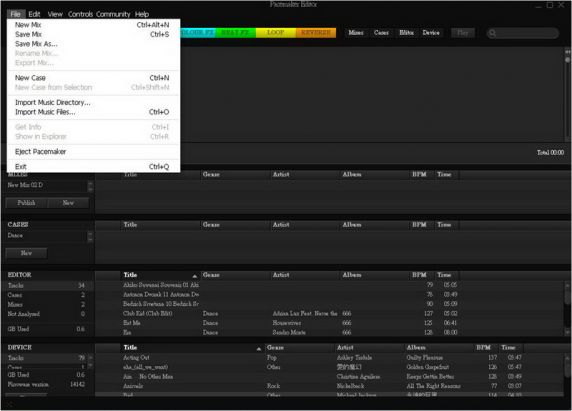Viewport: 572px width, 411px height.
Task: Click the Cases list stepper arrows
Action: 90,236
